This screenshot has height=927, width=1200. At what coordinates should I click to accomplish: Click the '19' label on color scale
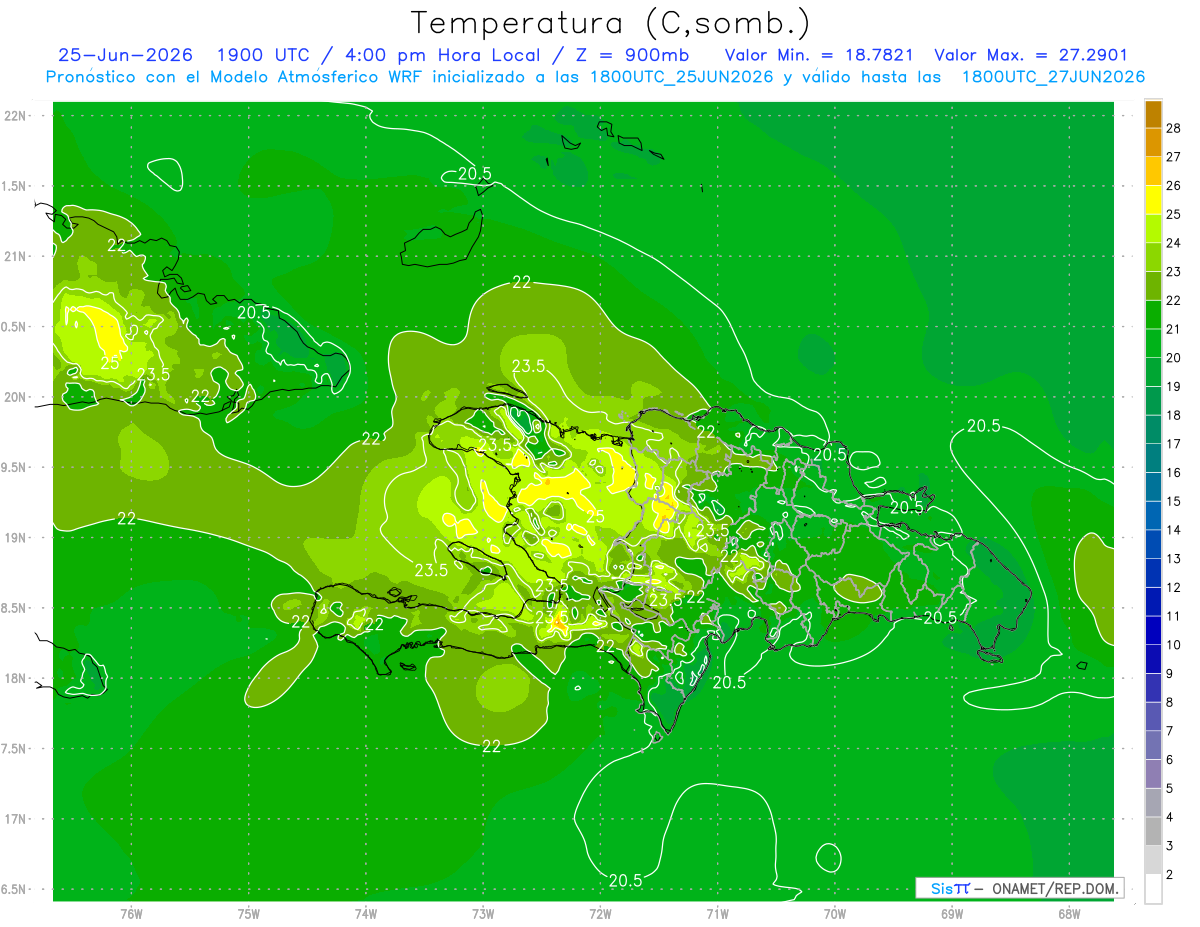tap(1175, 386)
